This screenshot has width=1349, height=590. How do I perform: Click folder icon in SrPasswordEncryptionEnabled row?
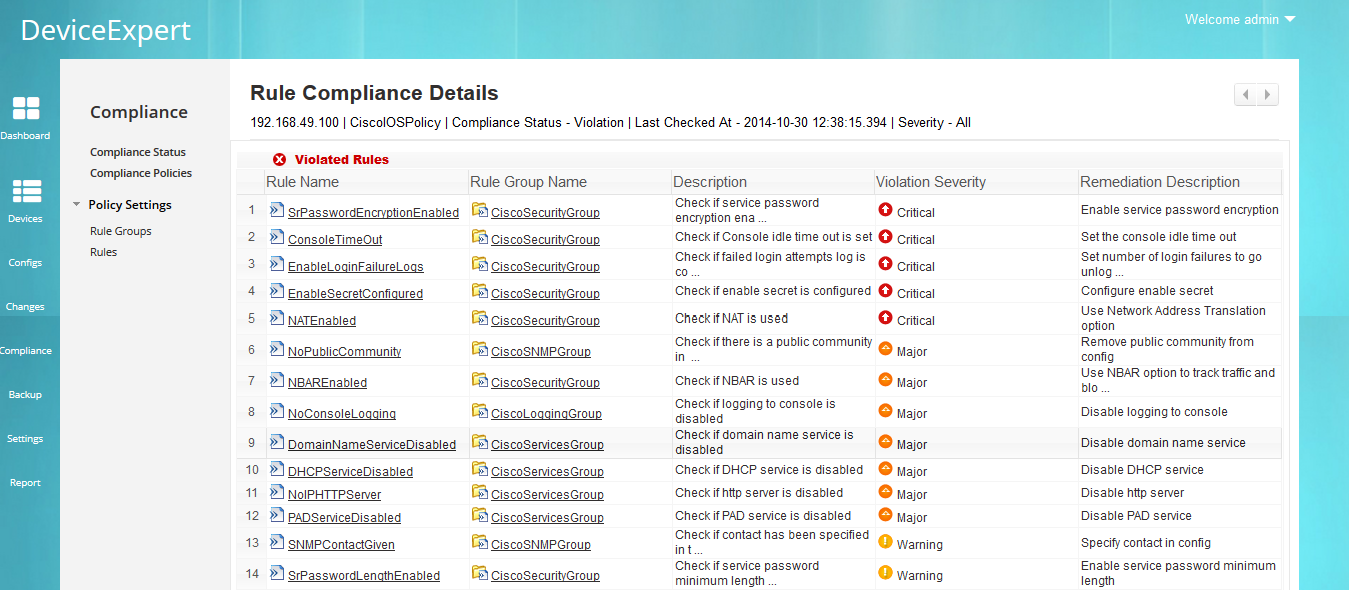click(480, 210)
